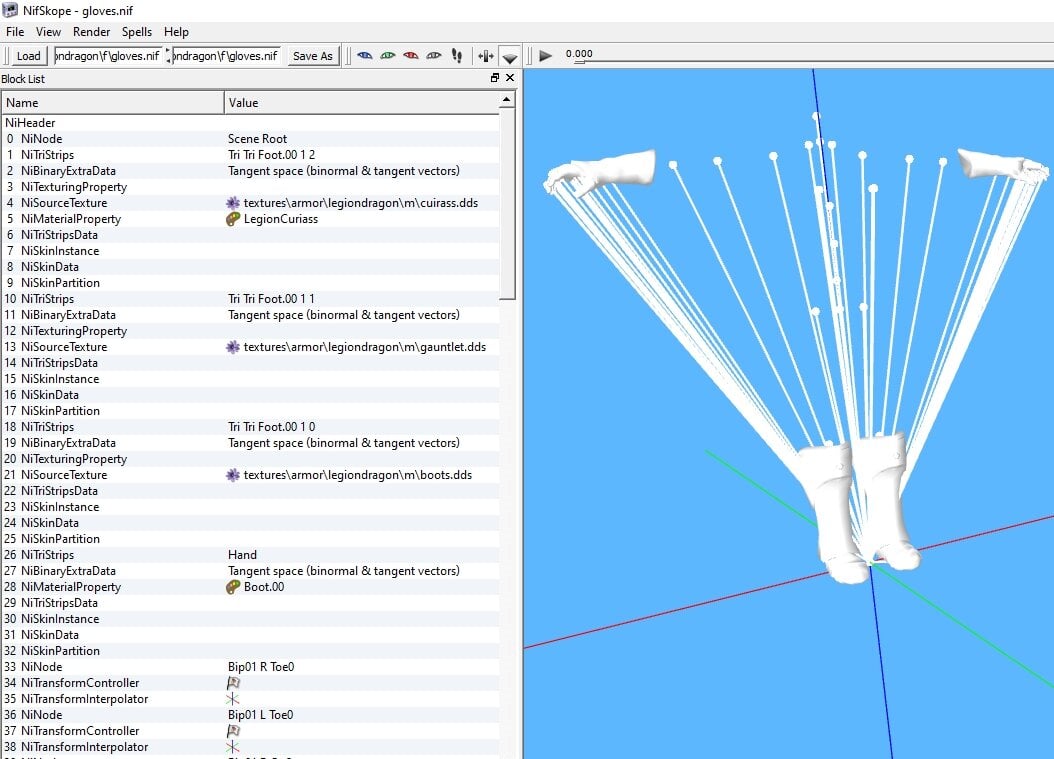Open the Spells menu
The width and height of the screenshot is (1054, 759).
point(137,32)
